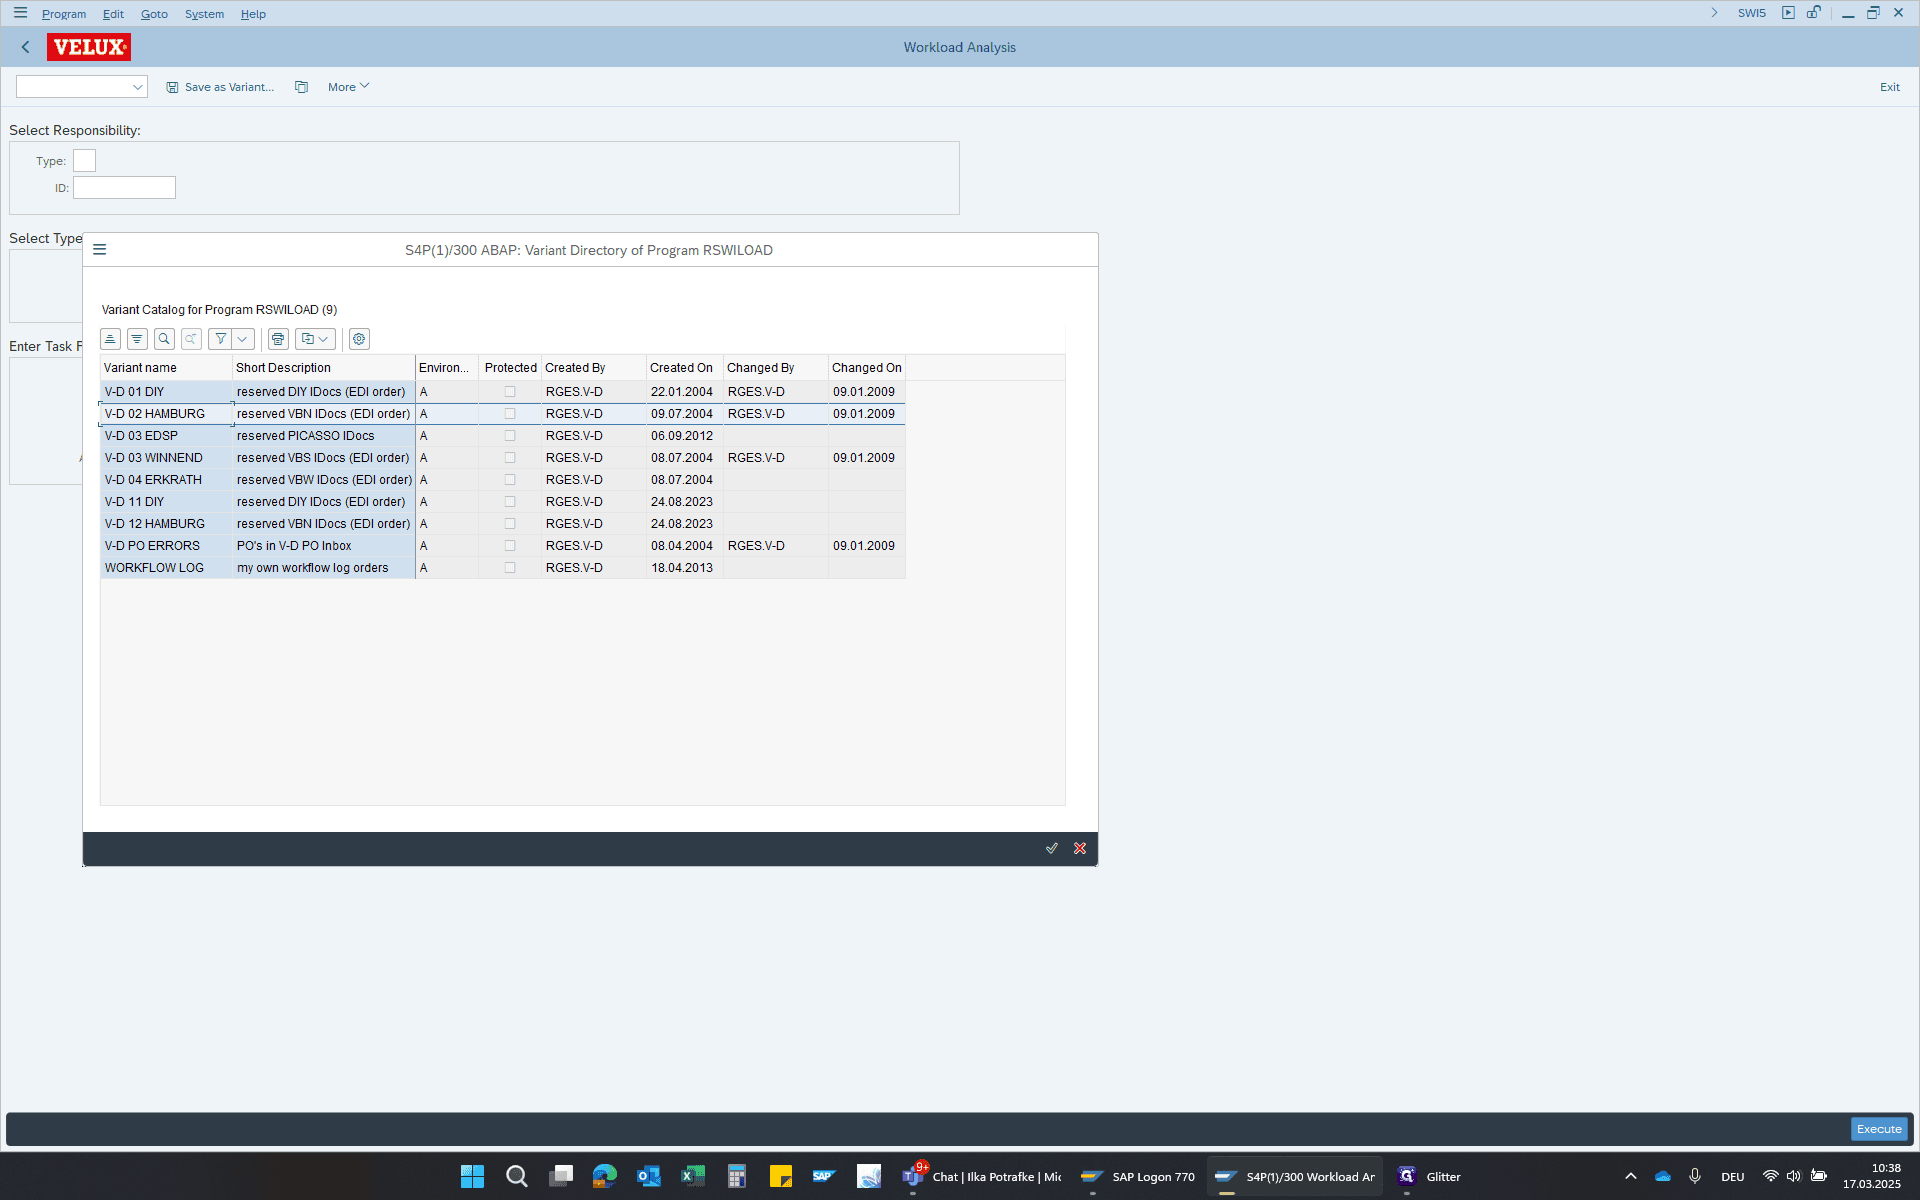Apply the set filter funnel icon
This screenshot has height=1200, width=1920.
coord(220,339)
